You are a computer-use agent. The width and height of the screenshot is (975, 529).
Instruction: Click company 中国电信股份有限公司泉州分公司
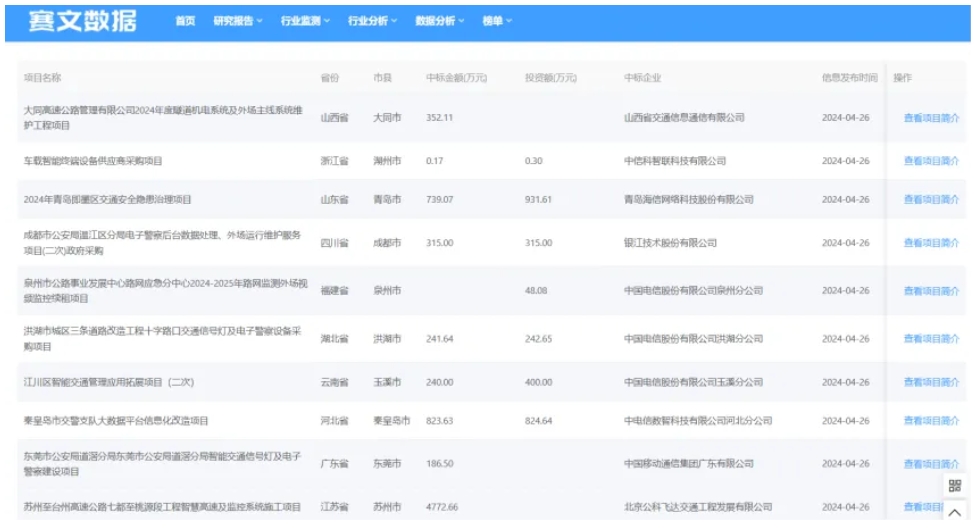coord(693,290)
